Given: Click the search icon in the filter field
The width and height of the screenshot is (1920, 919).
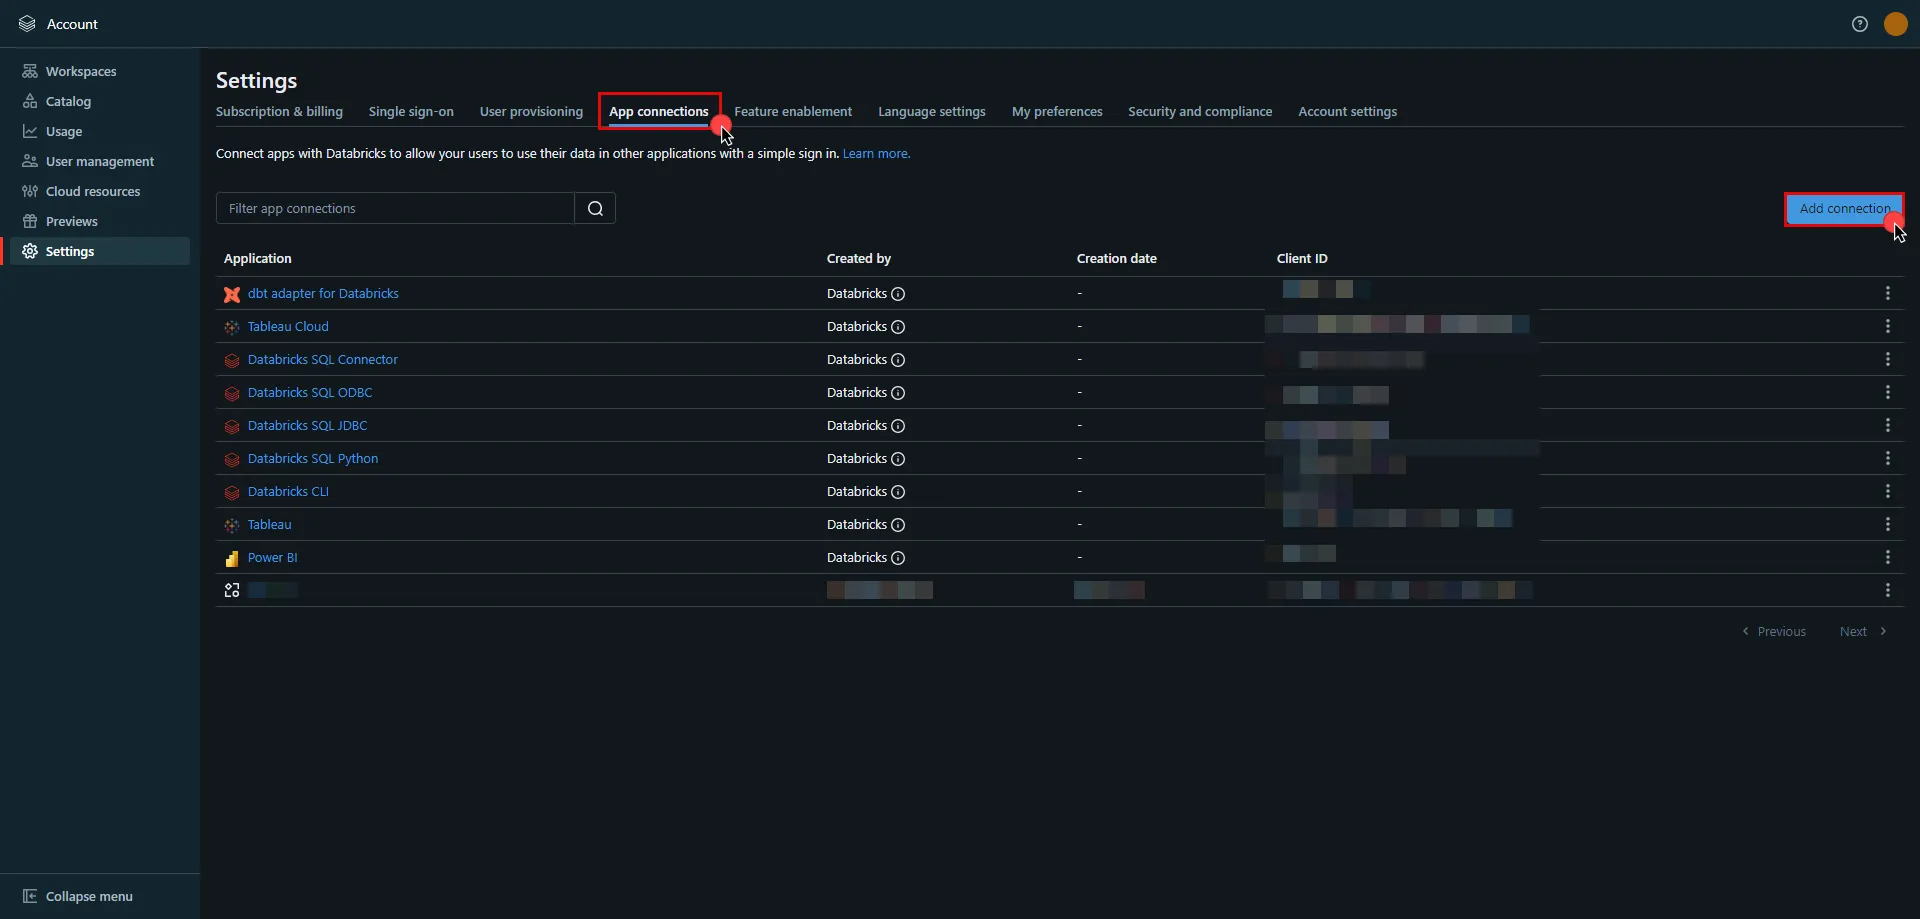Looking at the screenshot, I should point(595,208).
